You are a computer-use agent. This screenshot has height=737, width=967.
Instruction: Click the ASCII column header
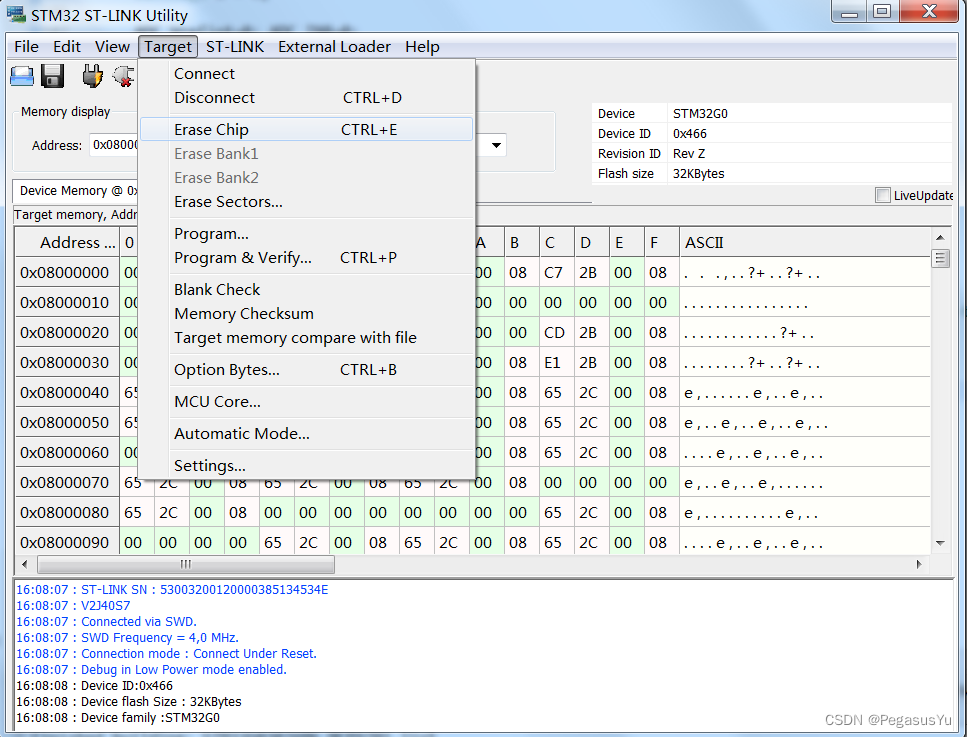[804, 243]
